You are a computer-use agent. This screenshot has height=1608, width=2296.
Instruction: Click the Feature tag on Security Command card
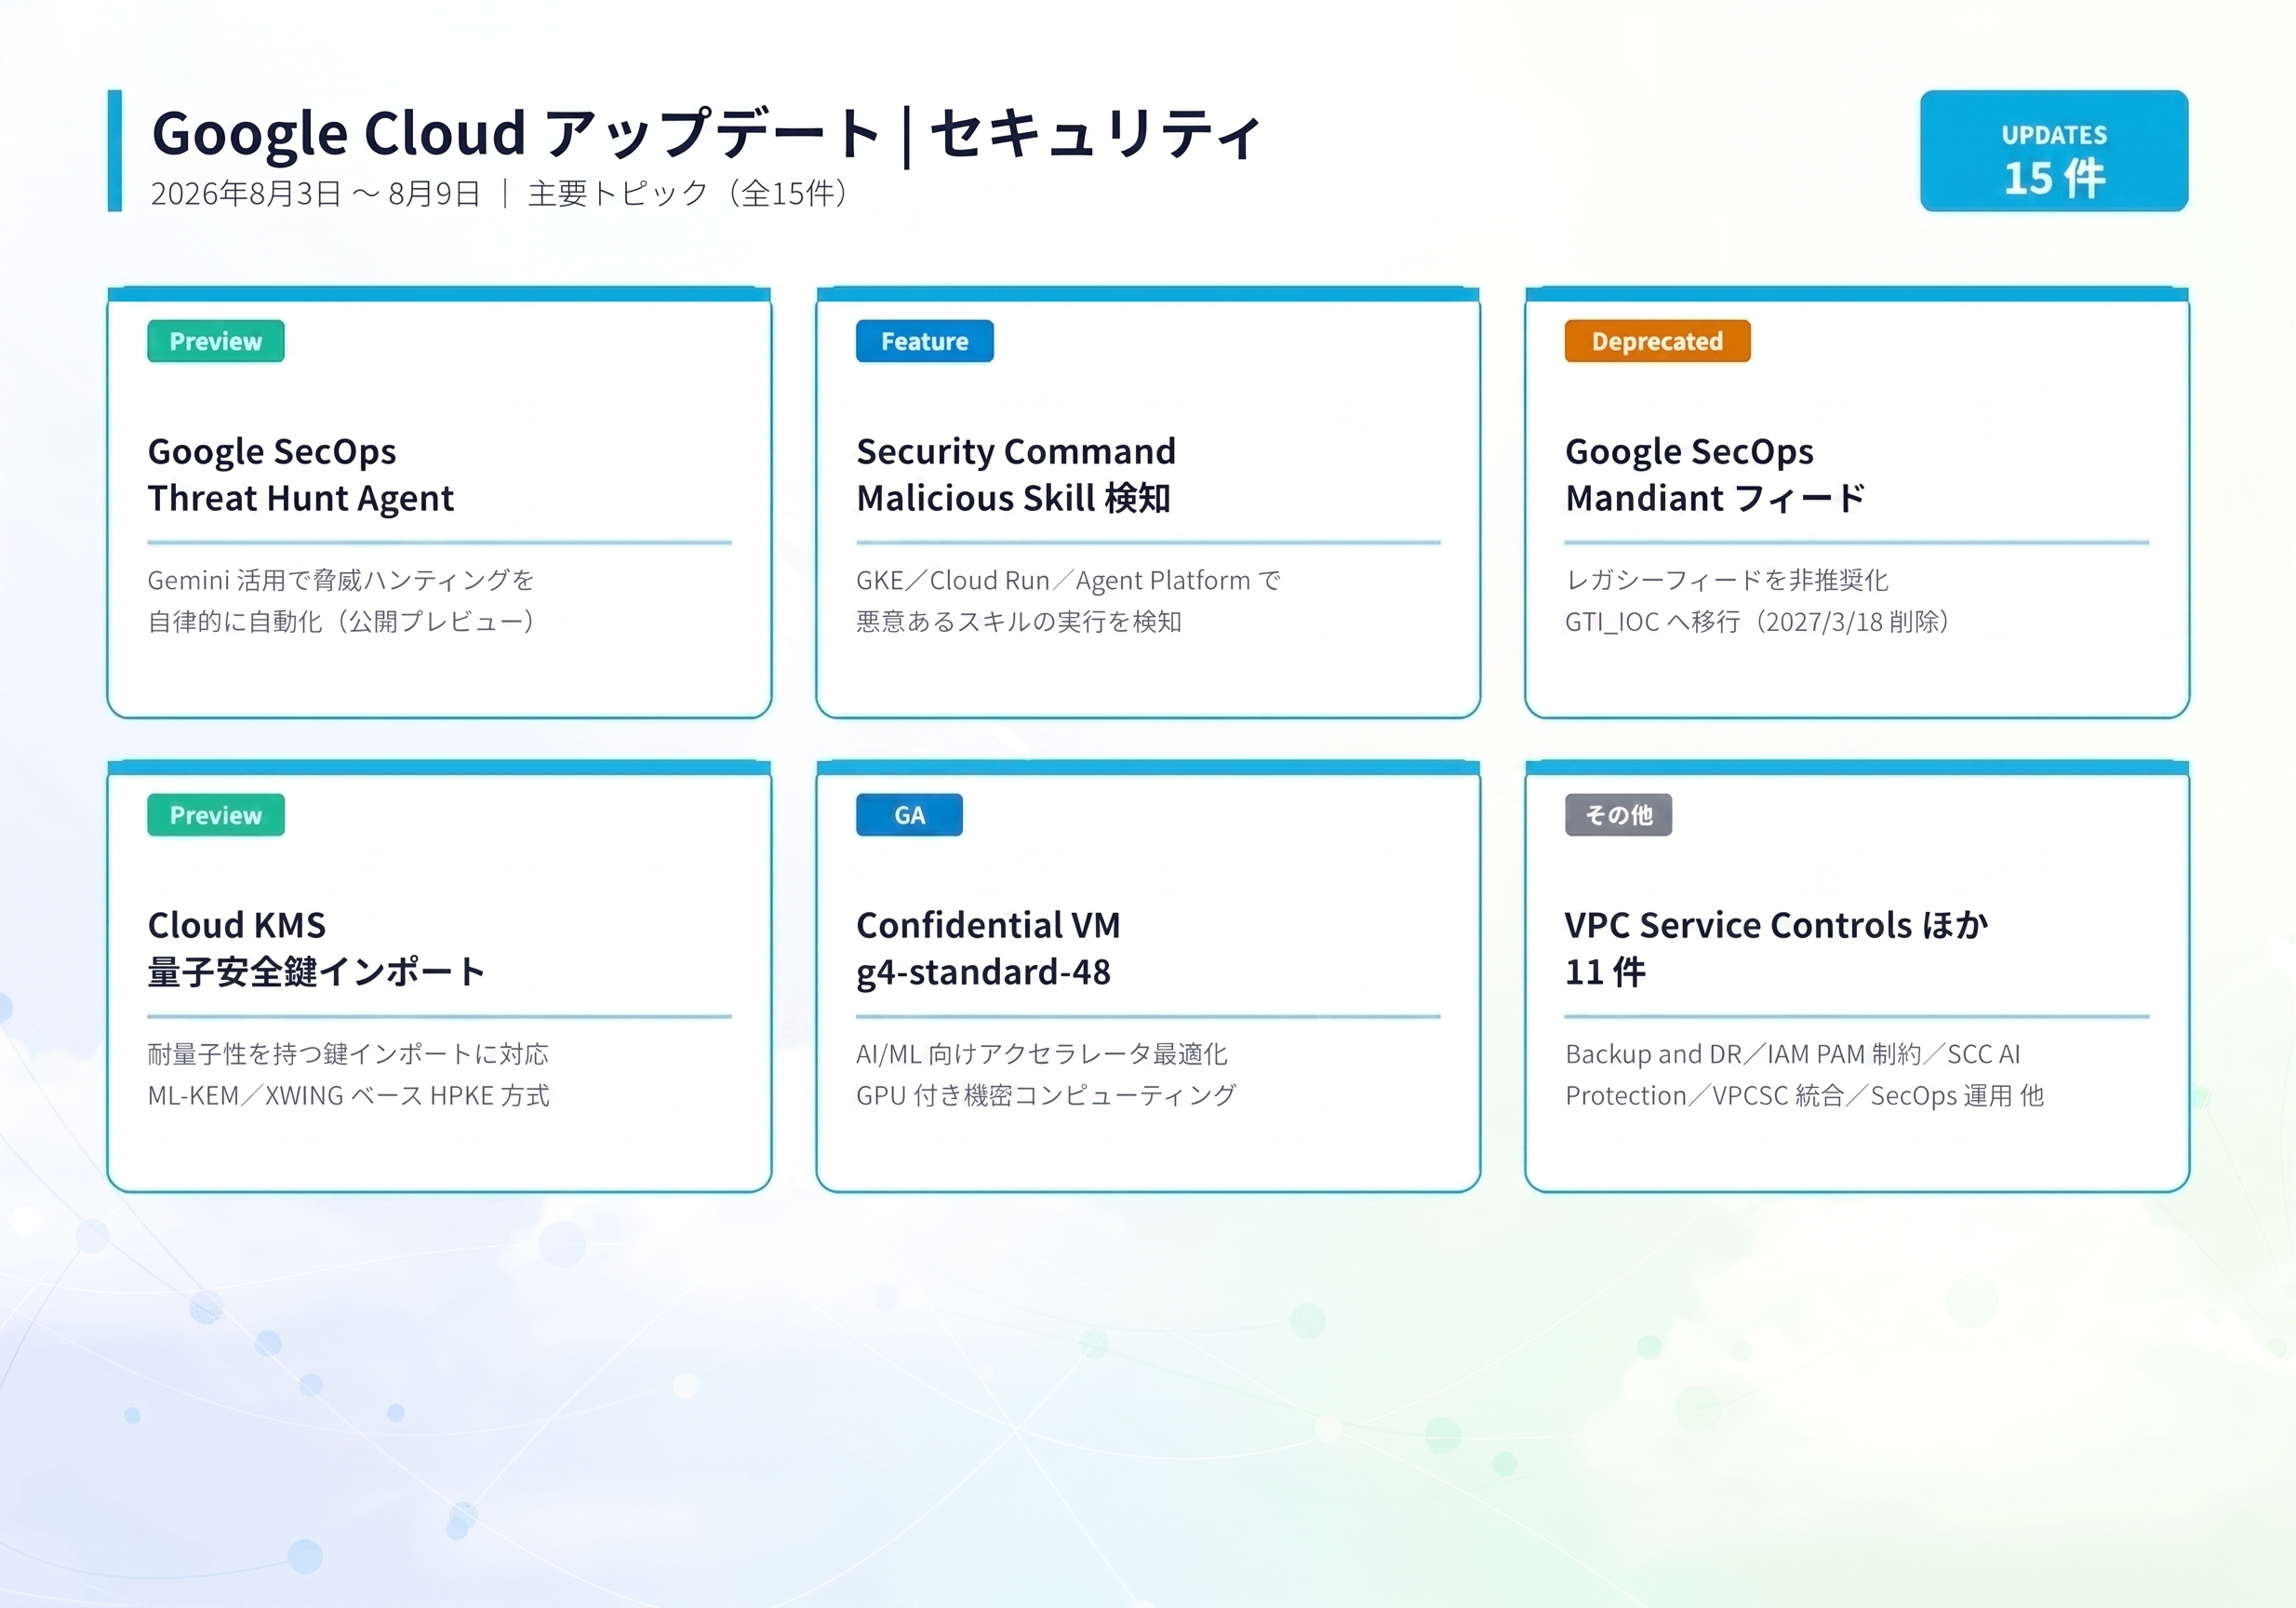[x=924, y=341]
